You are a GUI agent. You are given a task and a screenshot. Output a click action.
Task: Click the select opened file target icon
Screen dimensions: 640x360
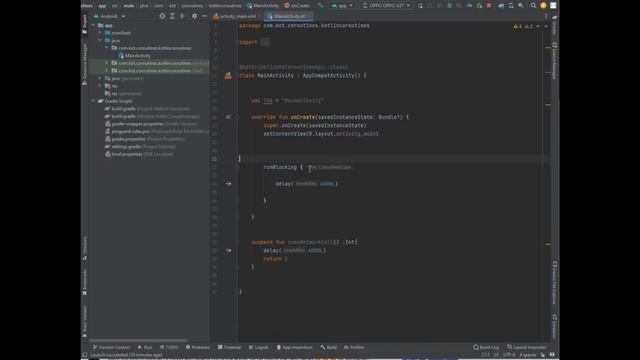162,16
